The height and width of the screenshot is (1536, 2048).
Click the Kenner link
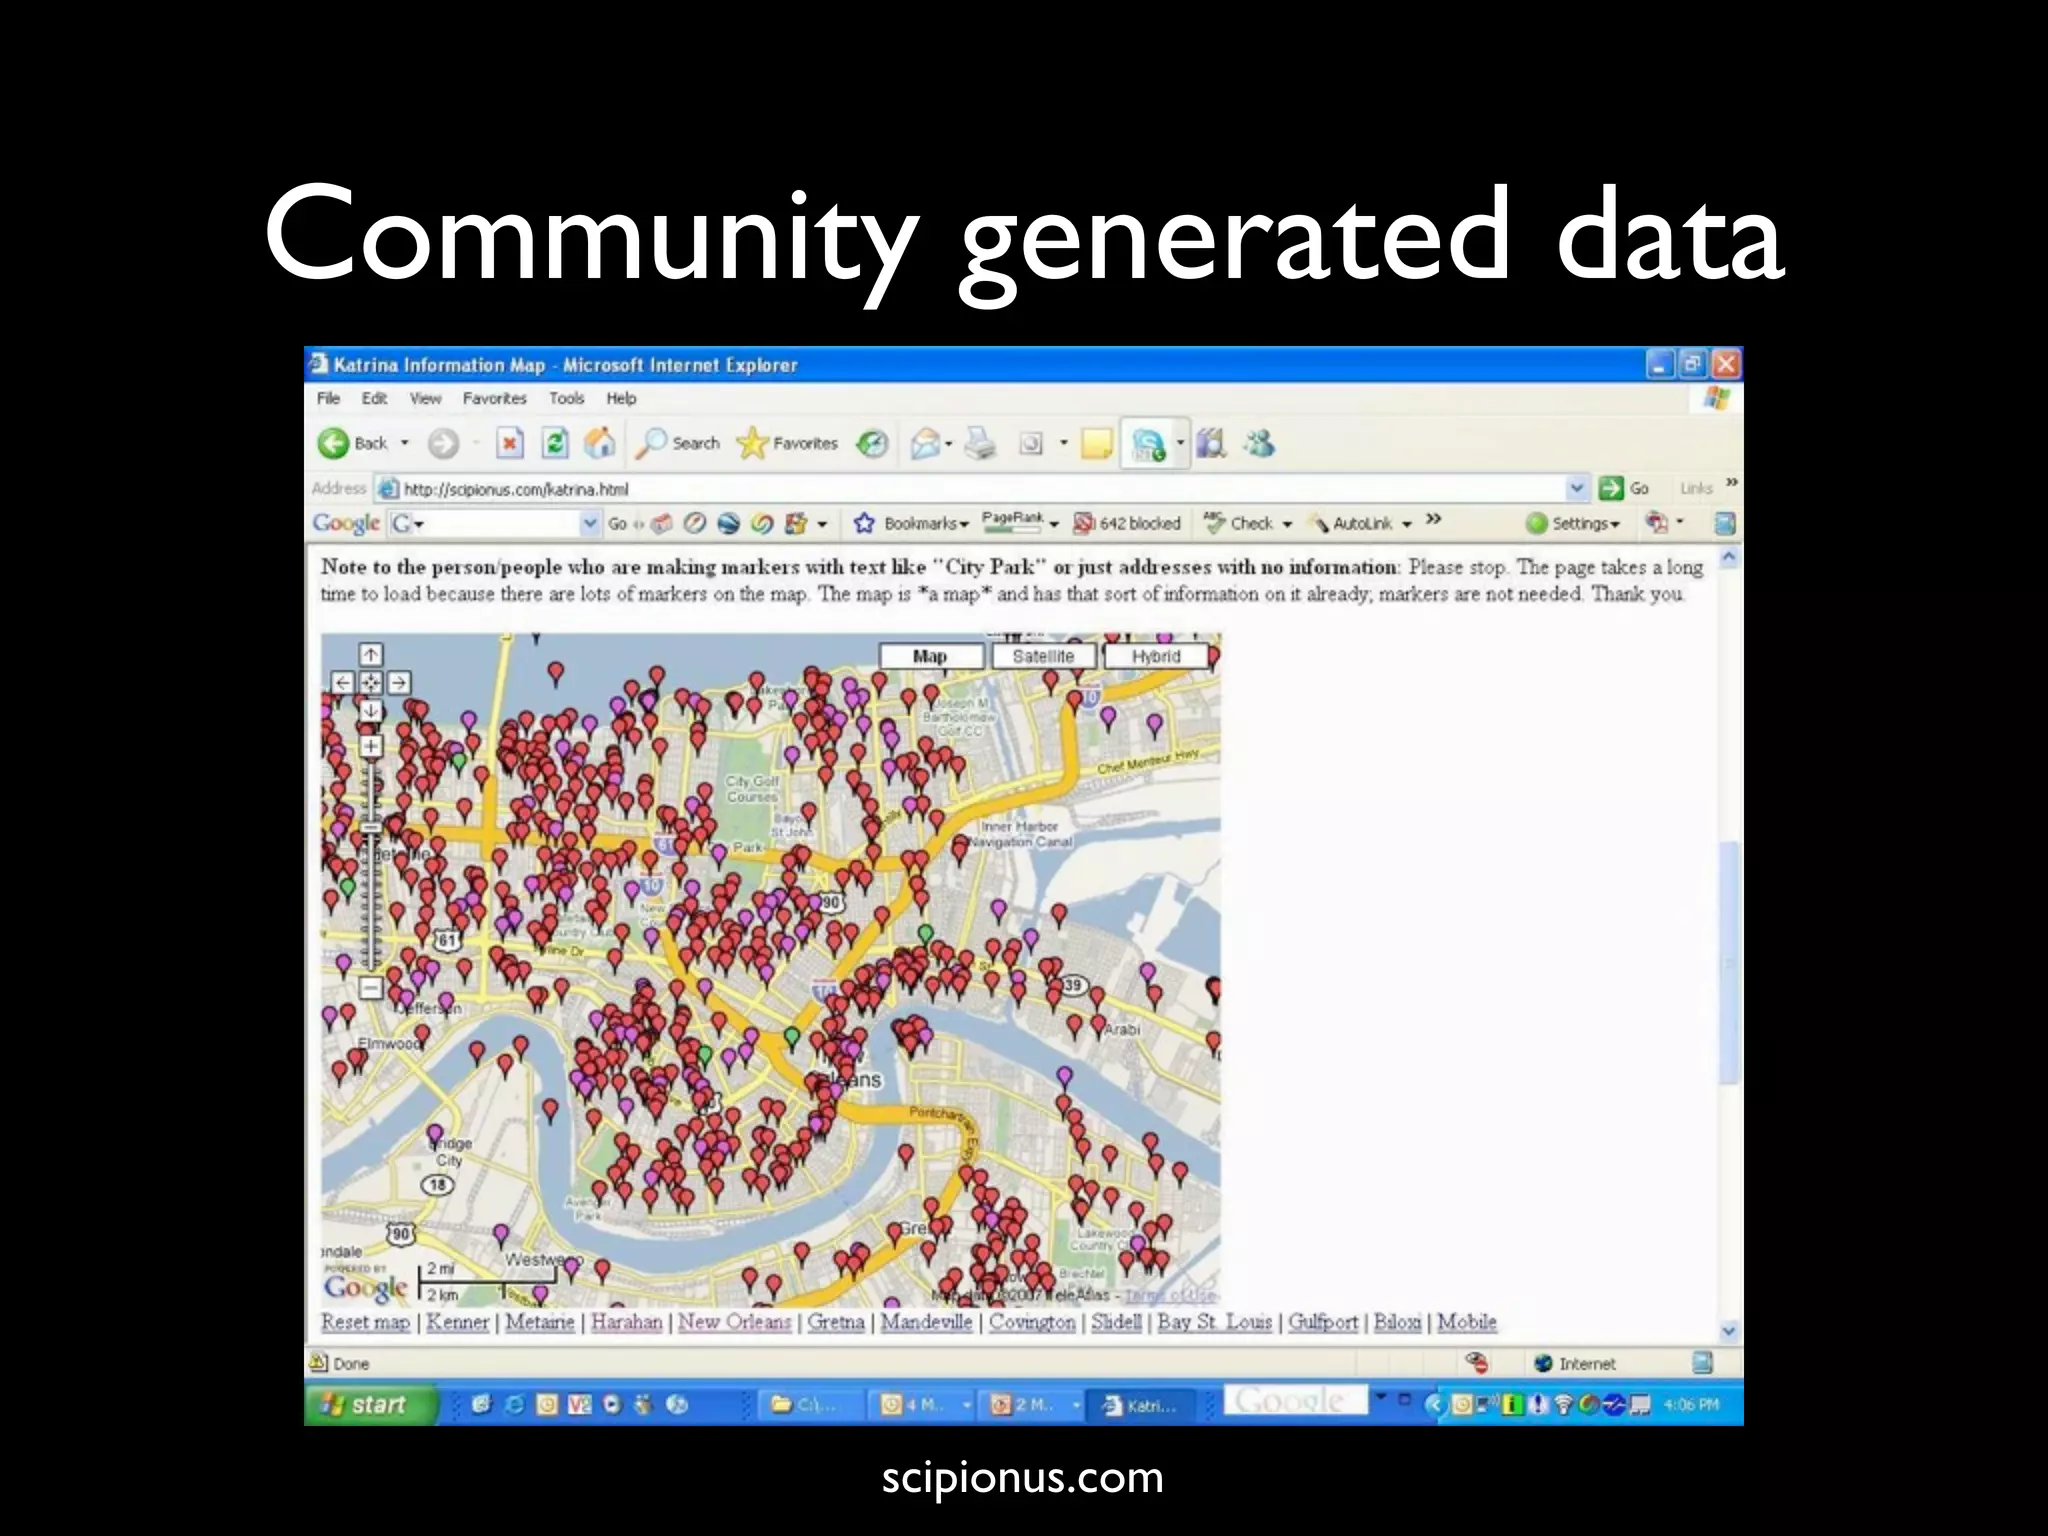[x=458, y=1322]
